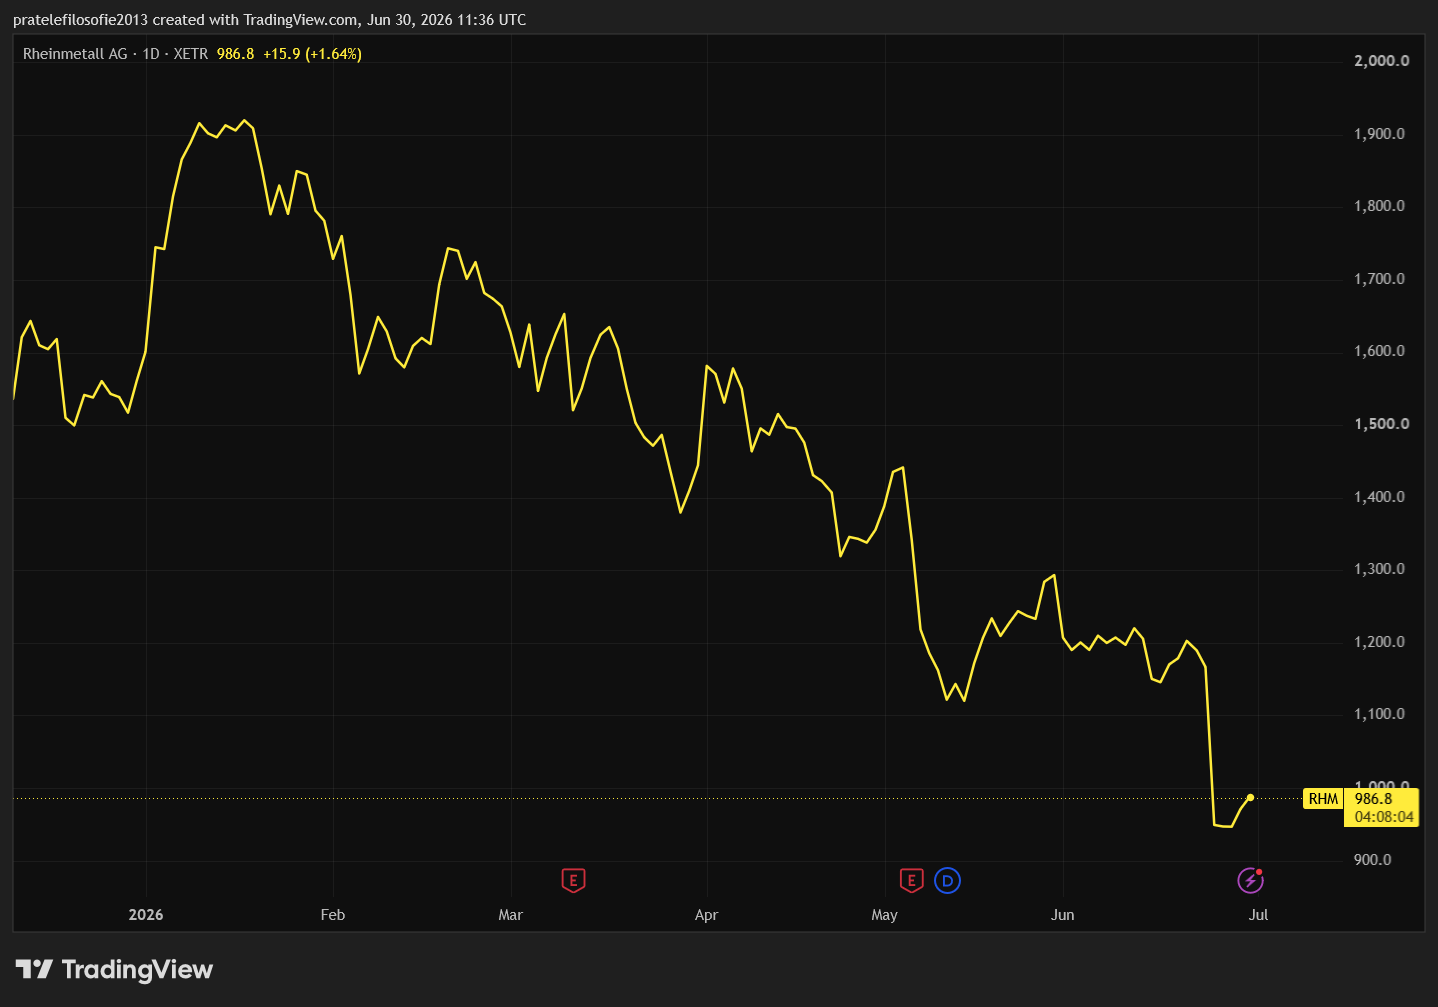The width and height of the screenshot is (1438, 1007).
Task: Click the 2026 year label on time axis
Action: [146, 915]
